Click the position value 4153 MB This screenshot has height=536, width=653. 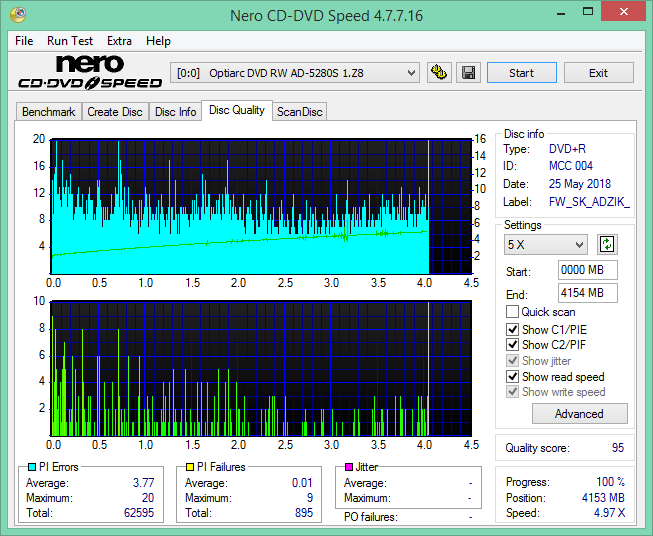[603, 498]
